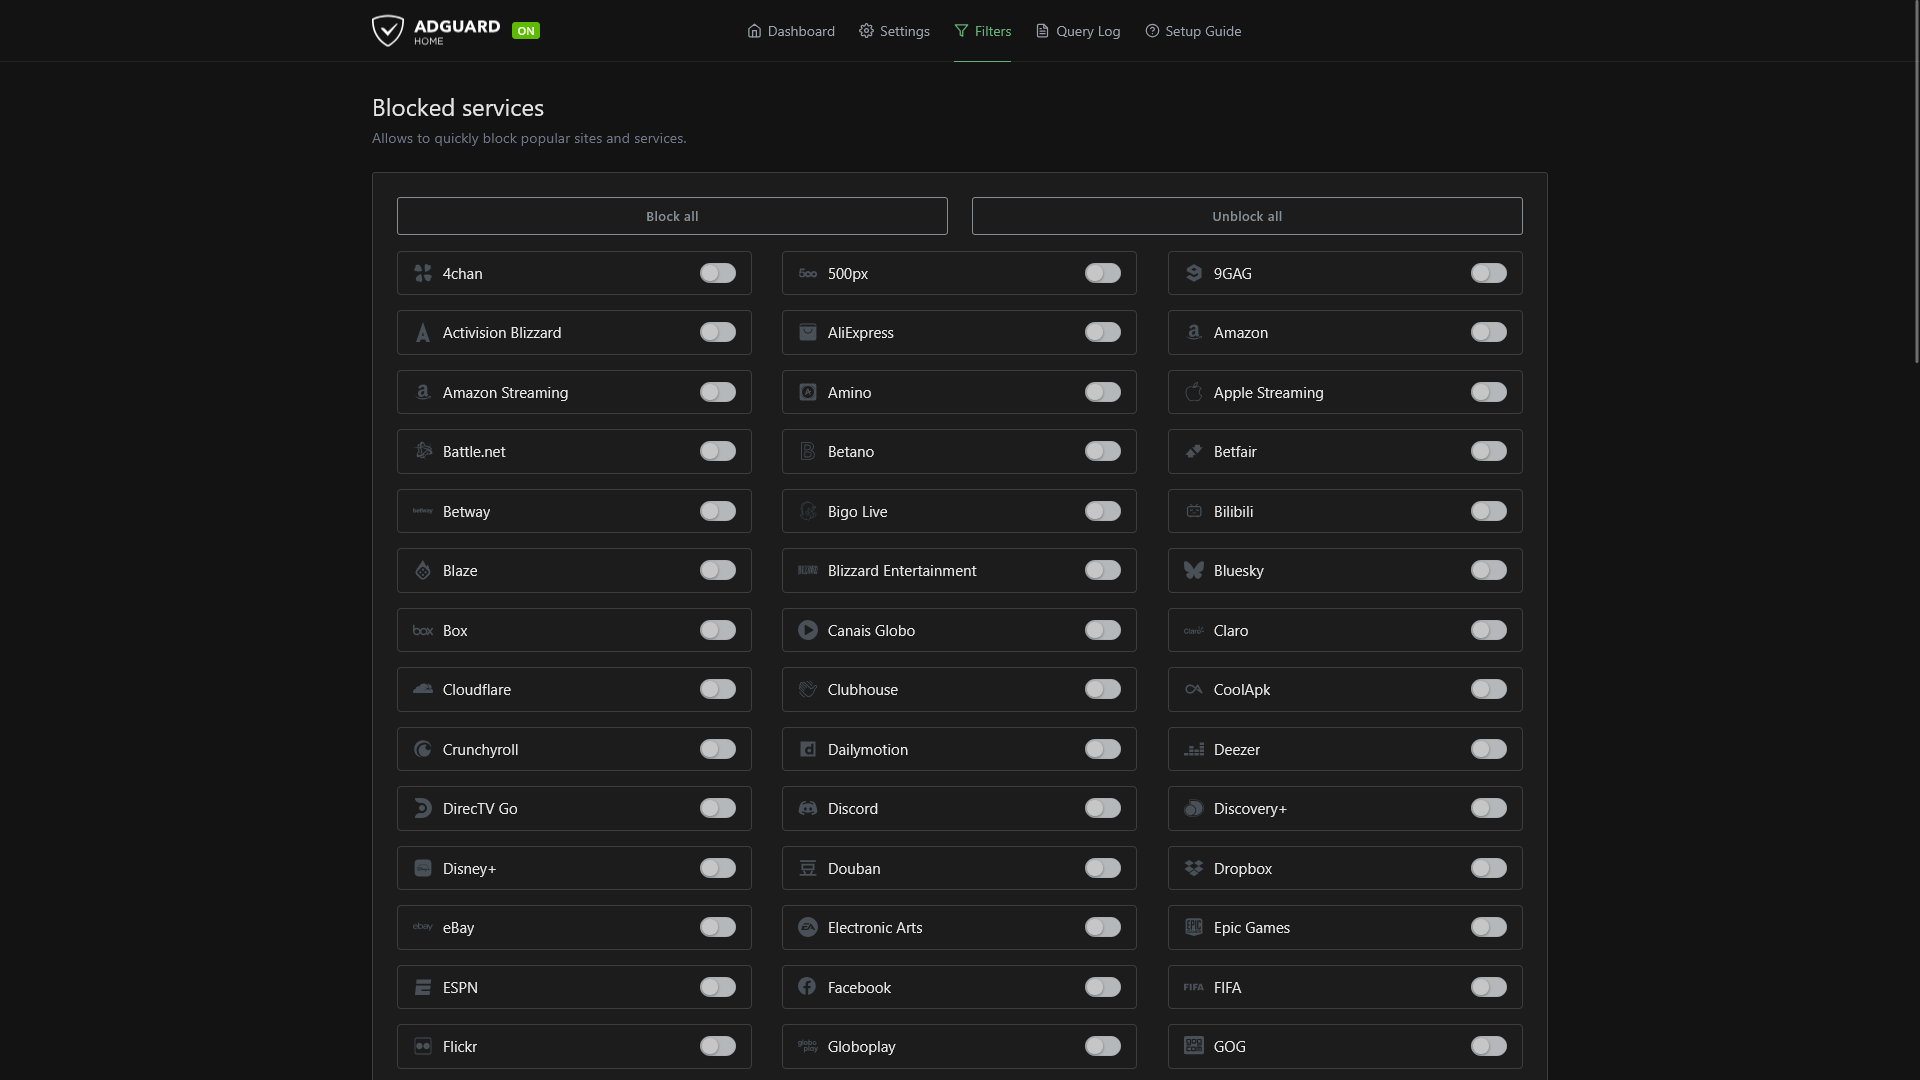1920x1080 pixels.
Task: Click the Cloudflare cloud icon
Action: coord(423,689)
